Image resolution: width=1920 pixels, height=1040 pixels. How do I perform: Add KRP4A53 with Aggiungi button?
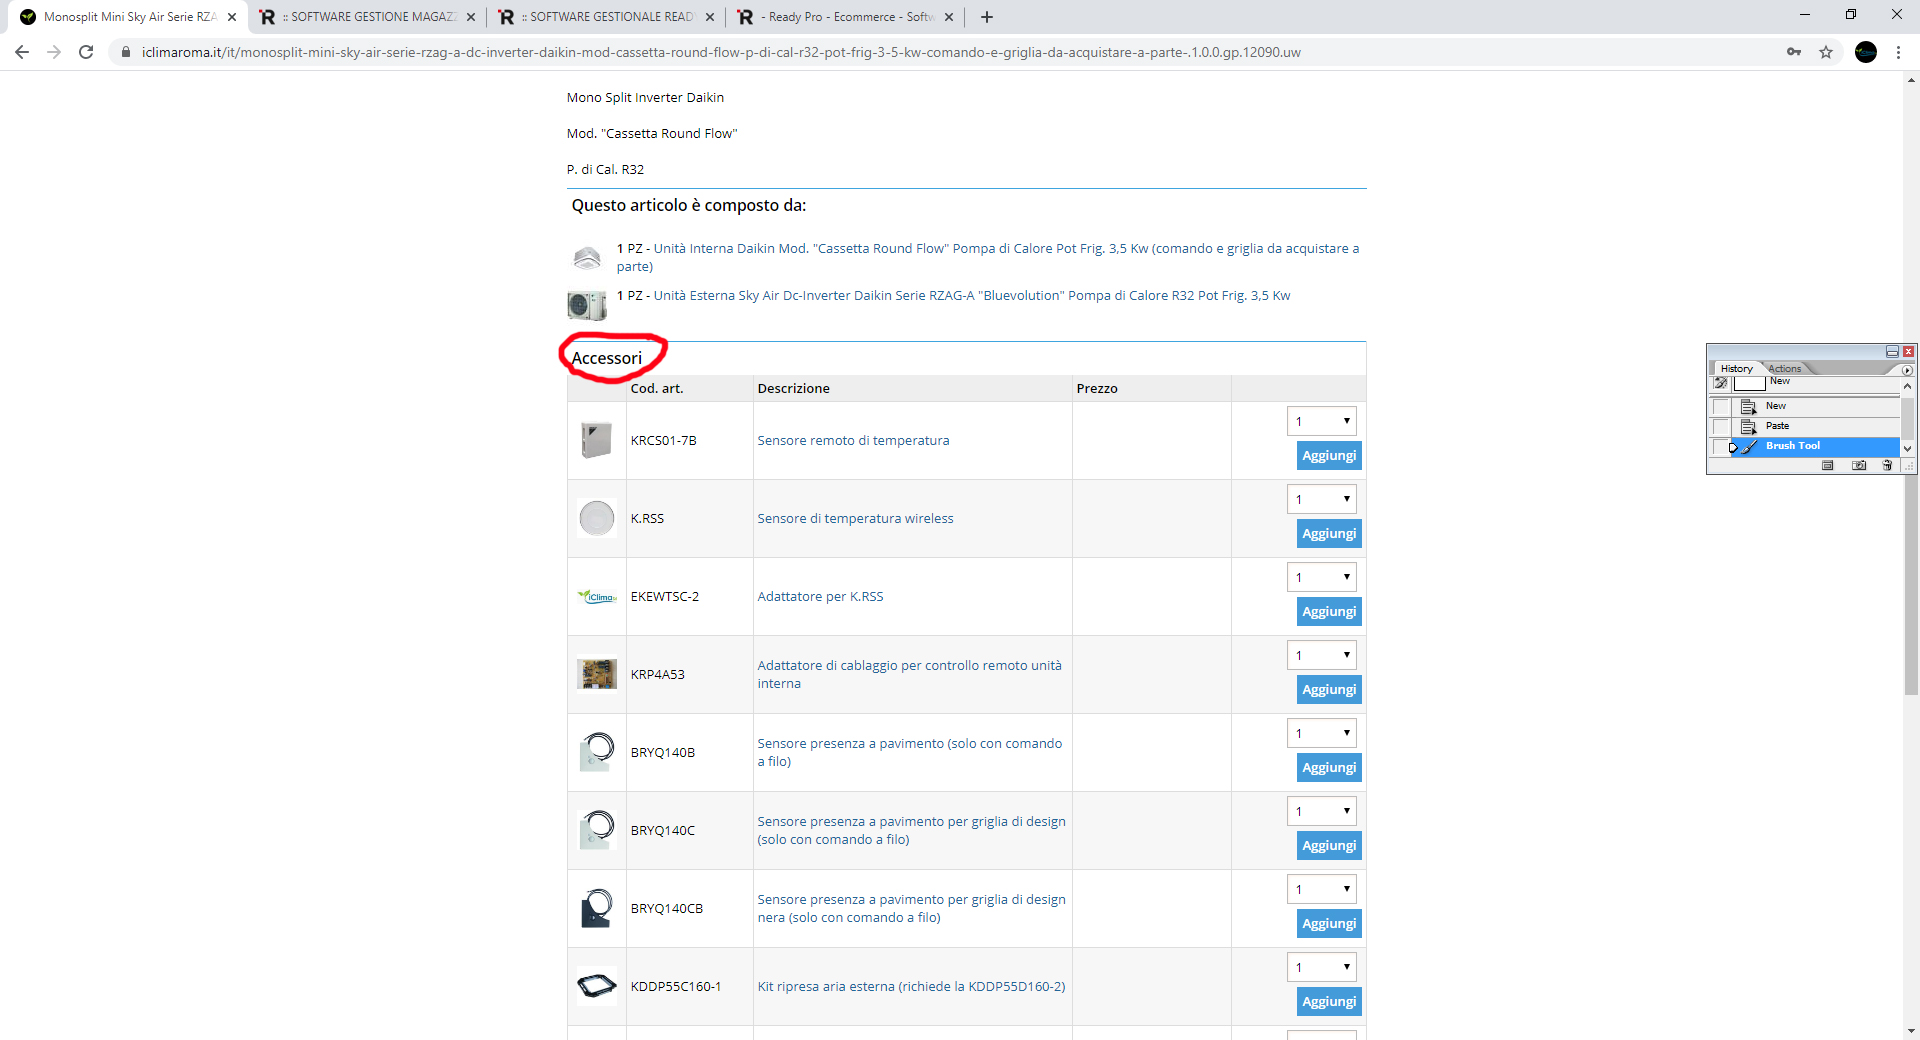tap(1329, 690)
